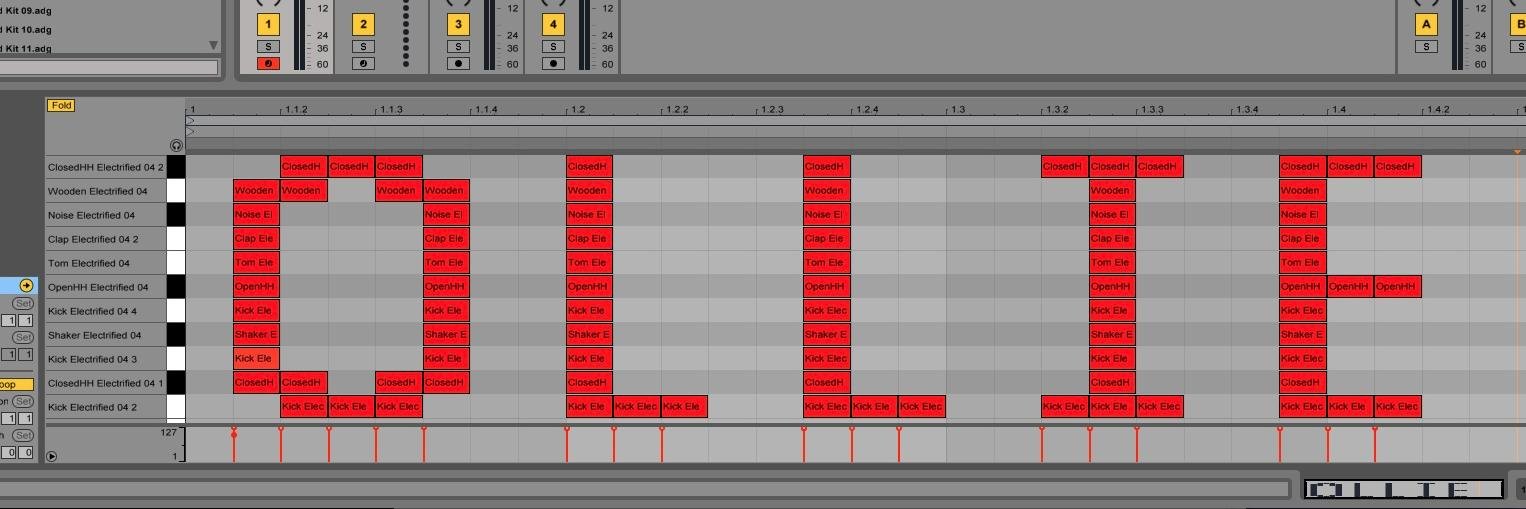Select the Noise note starting at 1.2
Image resolution: width=1526 pixels, height=509 pixels.
pyautogui.click(x=589, y=215)
